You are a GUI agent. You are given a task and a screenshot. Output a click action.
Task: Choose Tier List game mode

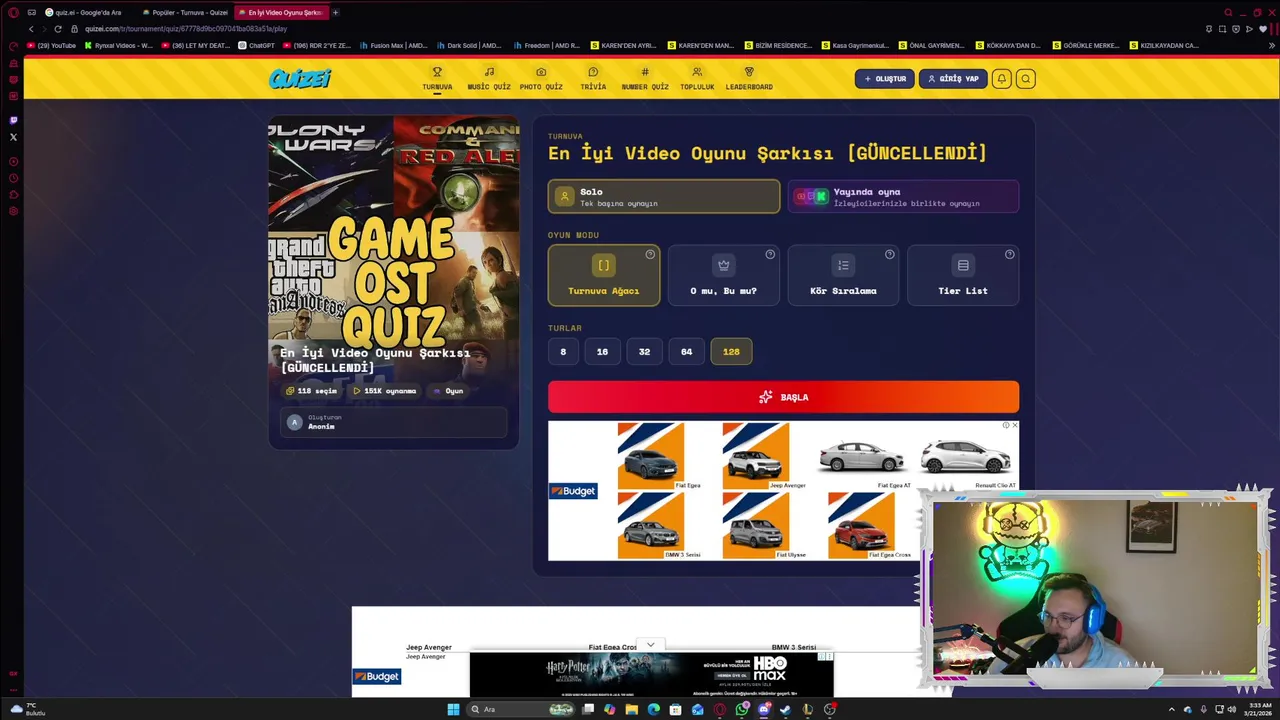pyautogui.click(x=963, y=275)
